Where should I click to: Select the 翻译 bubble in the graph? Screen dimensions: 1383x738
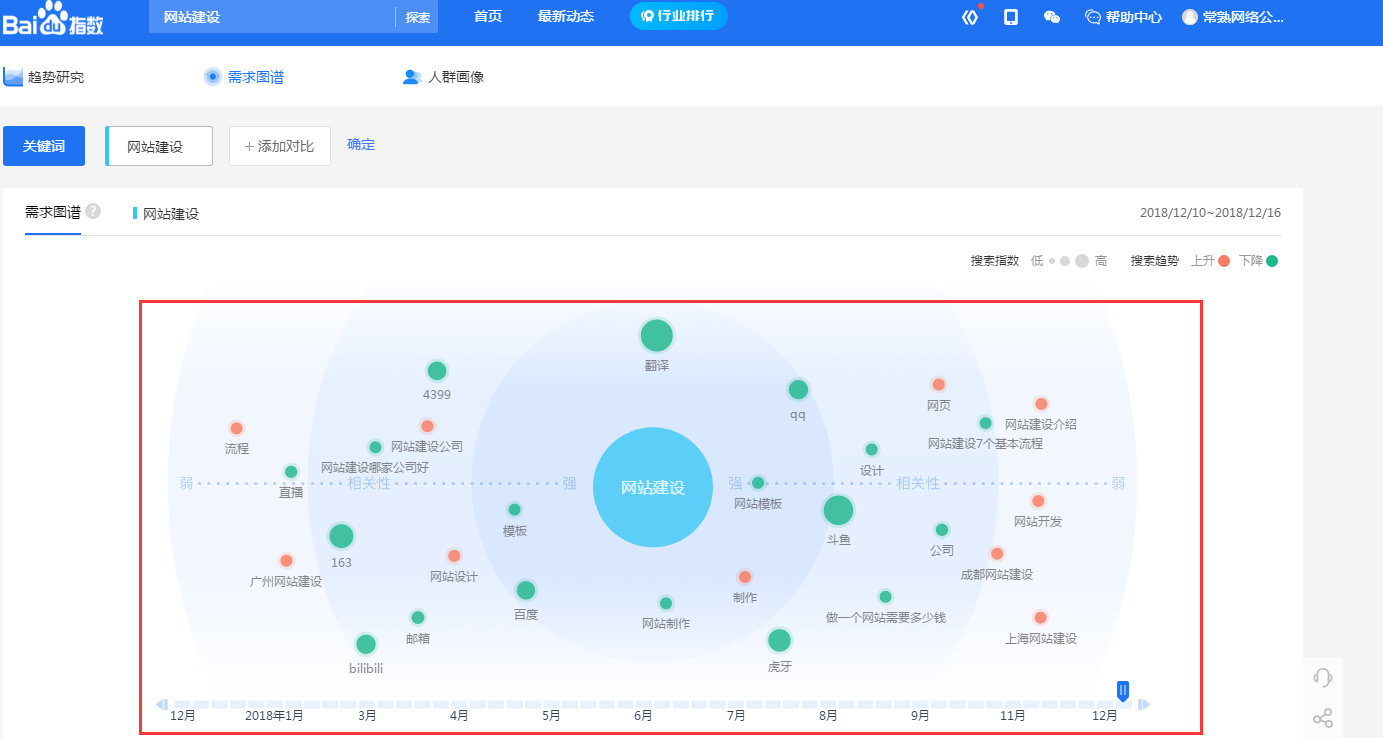(x=656, y=336)
